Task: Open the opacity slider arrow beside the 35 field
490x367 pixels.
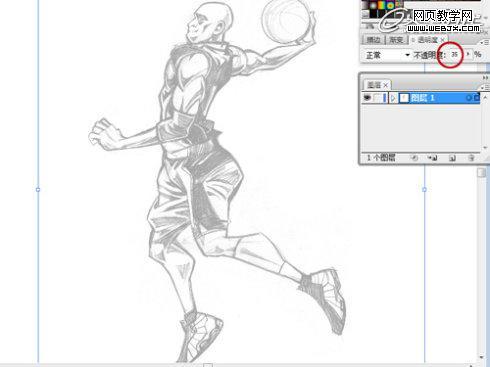Action: pyautogui.click(x=468, y=54)
